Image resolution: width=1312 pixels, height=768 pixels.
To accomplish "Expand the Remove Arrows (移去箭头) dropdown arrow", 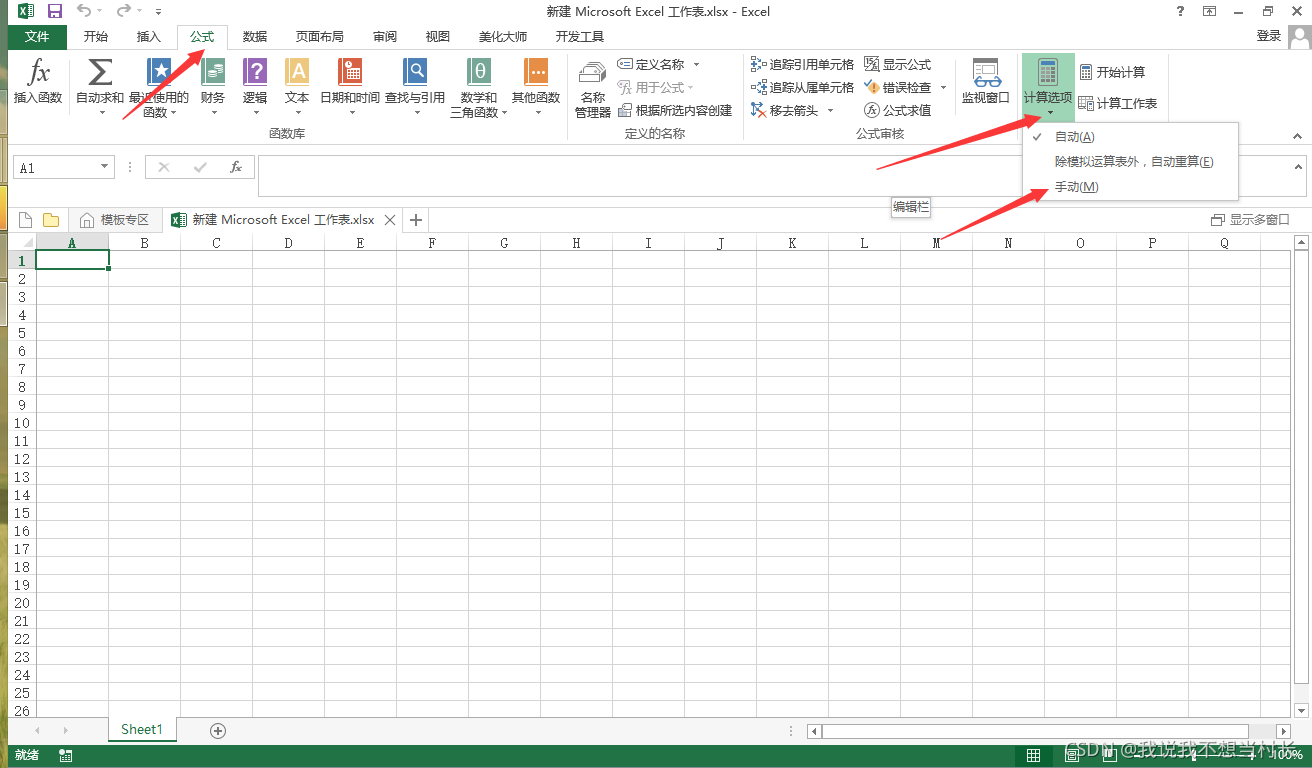I will tap(830, 110).
